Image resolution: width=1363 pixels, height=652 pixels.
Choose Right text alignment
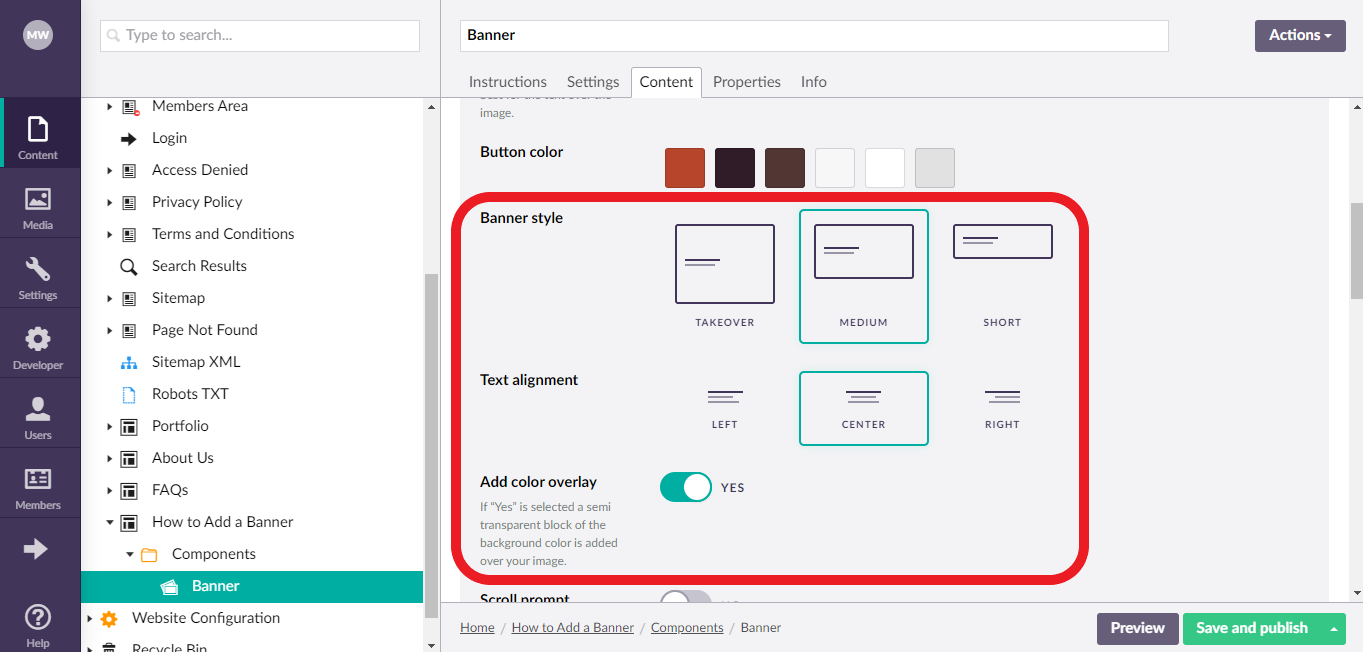click(x=1002, y=408)
